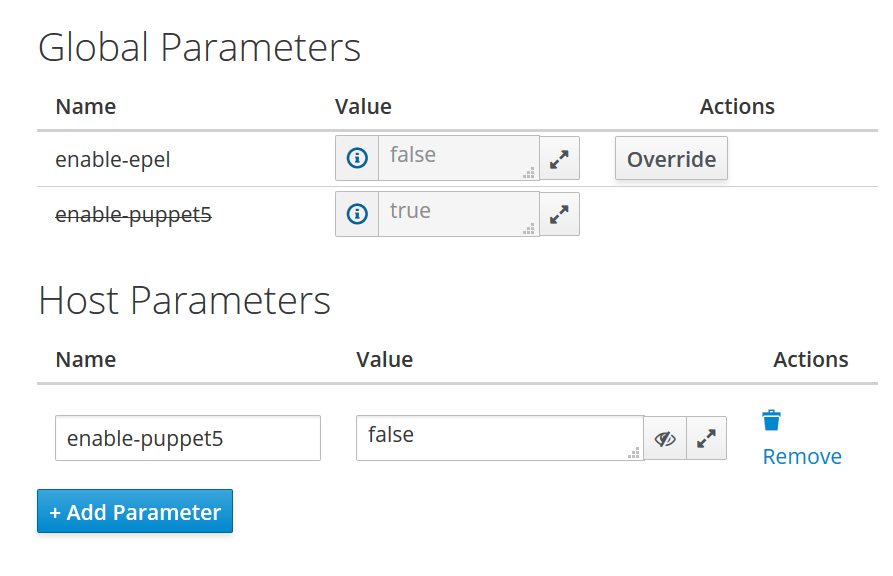Click the disabled global enable-puppet5 value showing true
Viewport: 893px width, 576px height.
[450, 213]
